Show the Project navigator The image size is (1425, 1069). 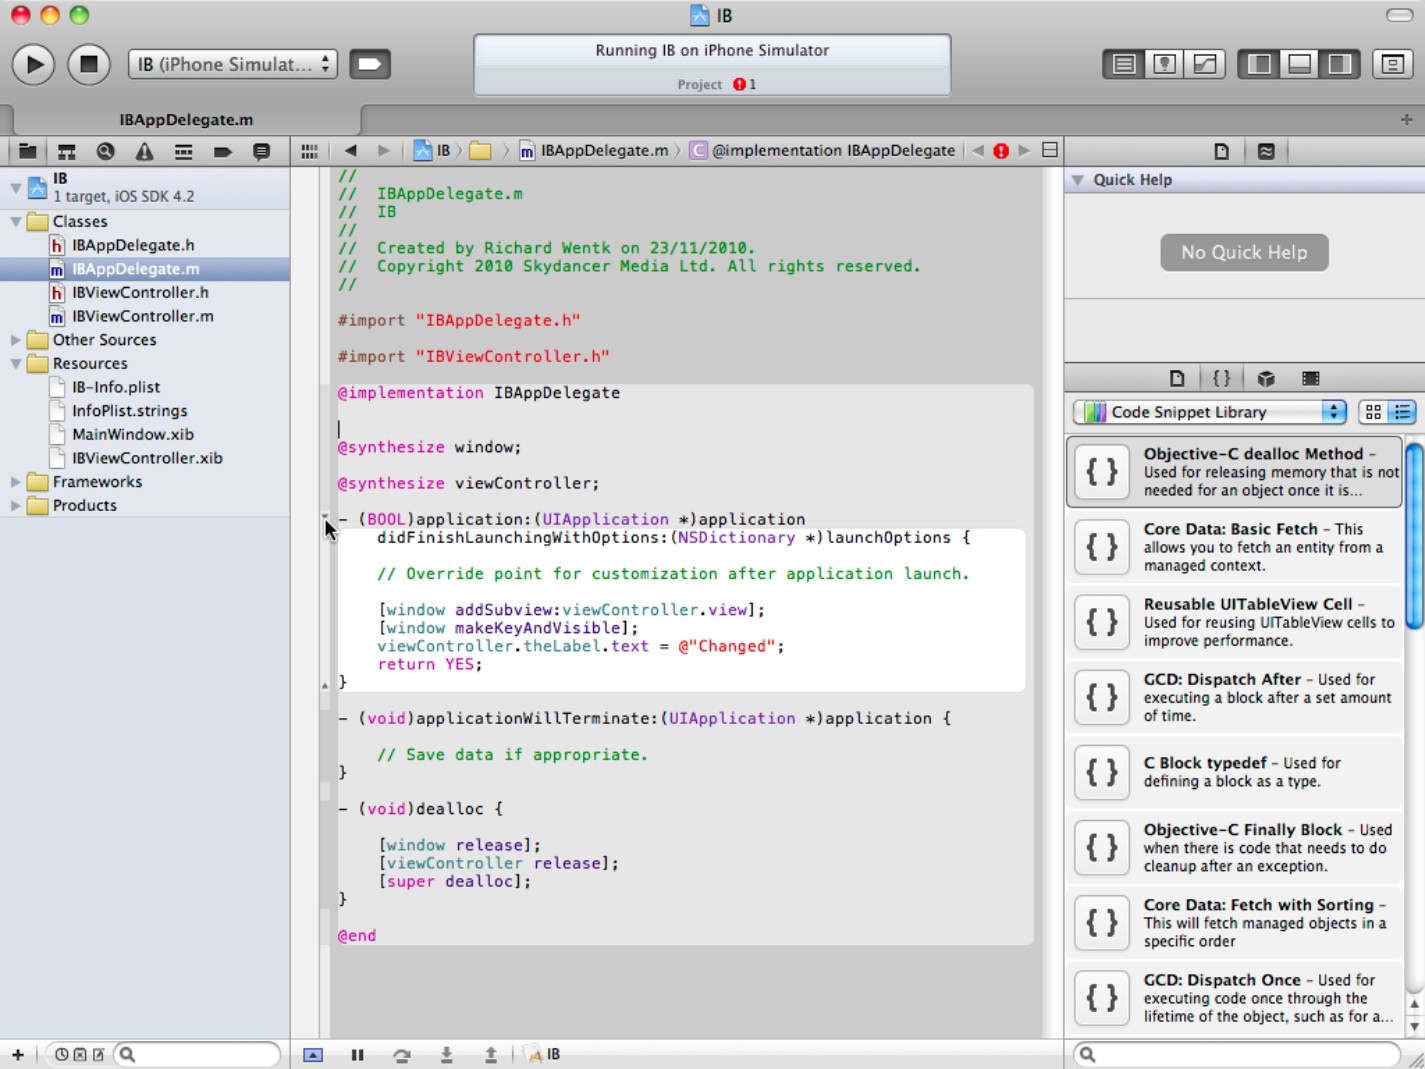tap(28, 151)
